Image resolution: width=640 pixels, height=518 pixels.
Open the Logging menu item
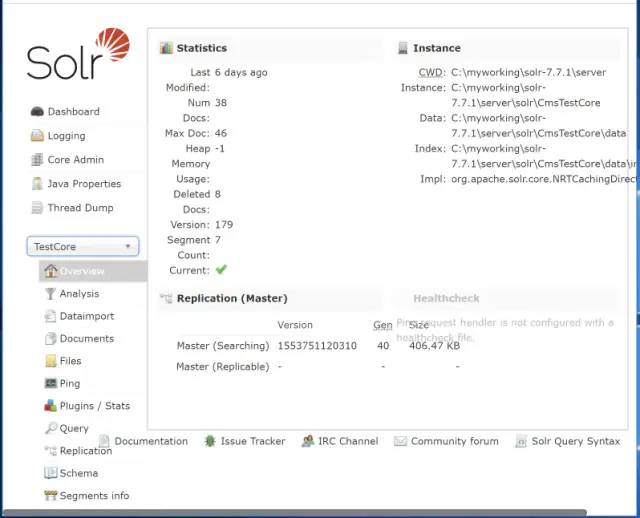coord(67,136)
